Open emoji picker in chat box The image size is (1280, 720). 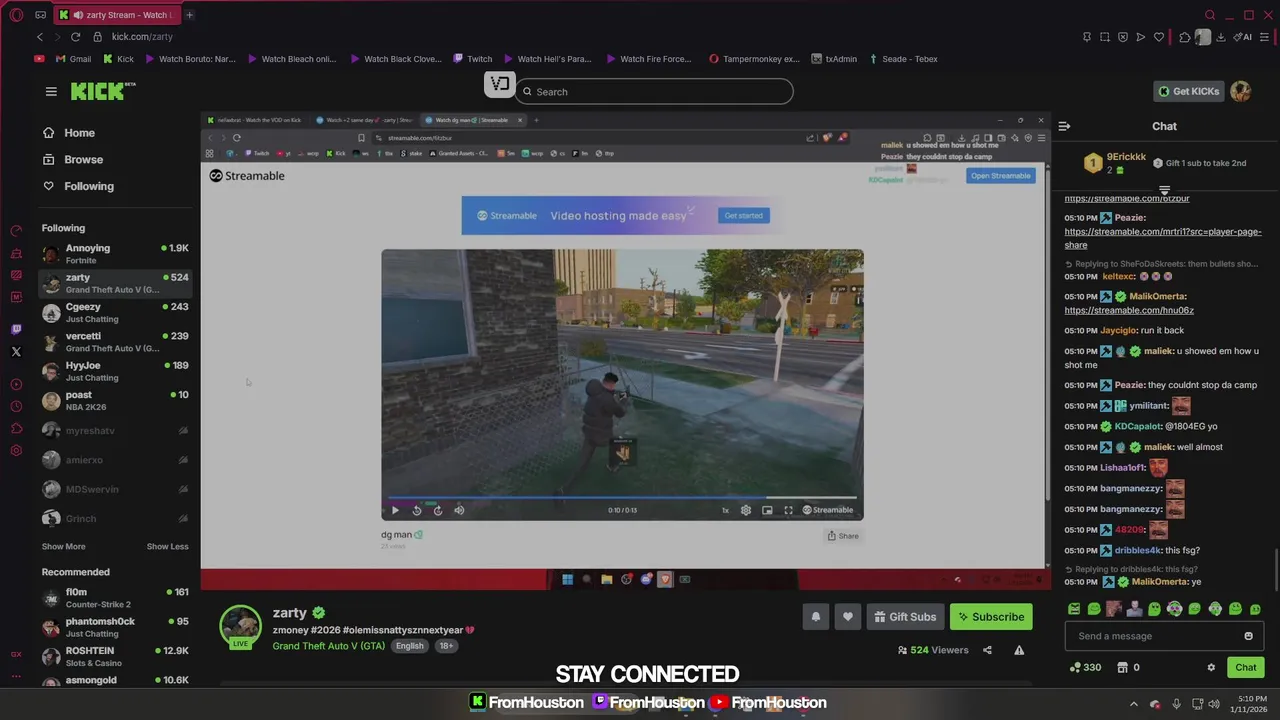coord(1248,636)
